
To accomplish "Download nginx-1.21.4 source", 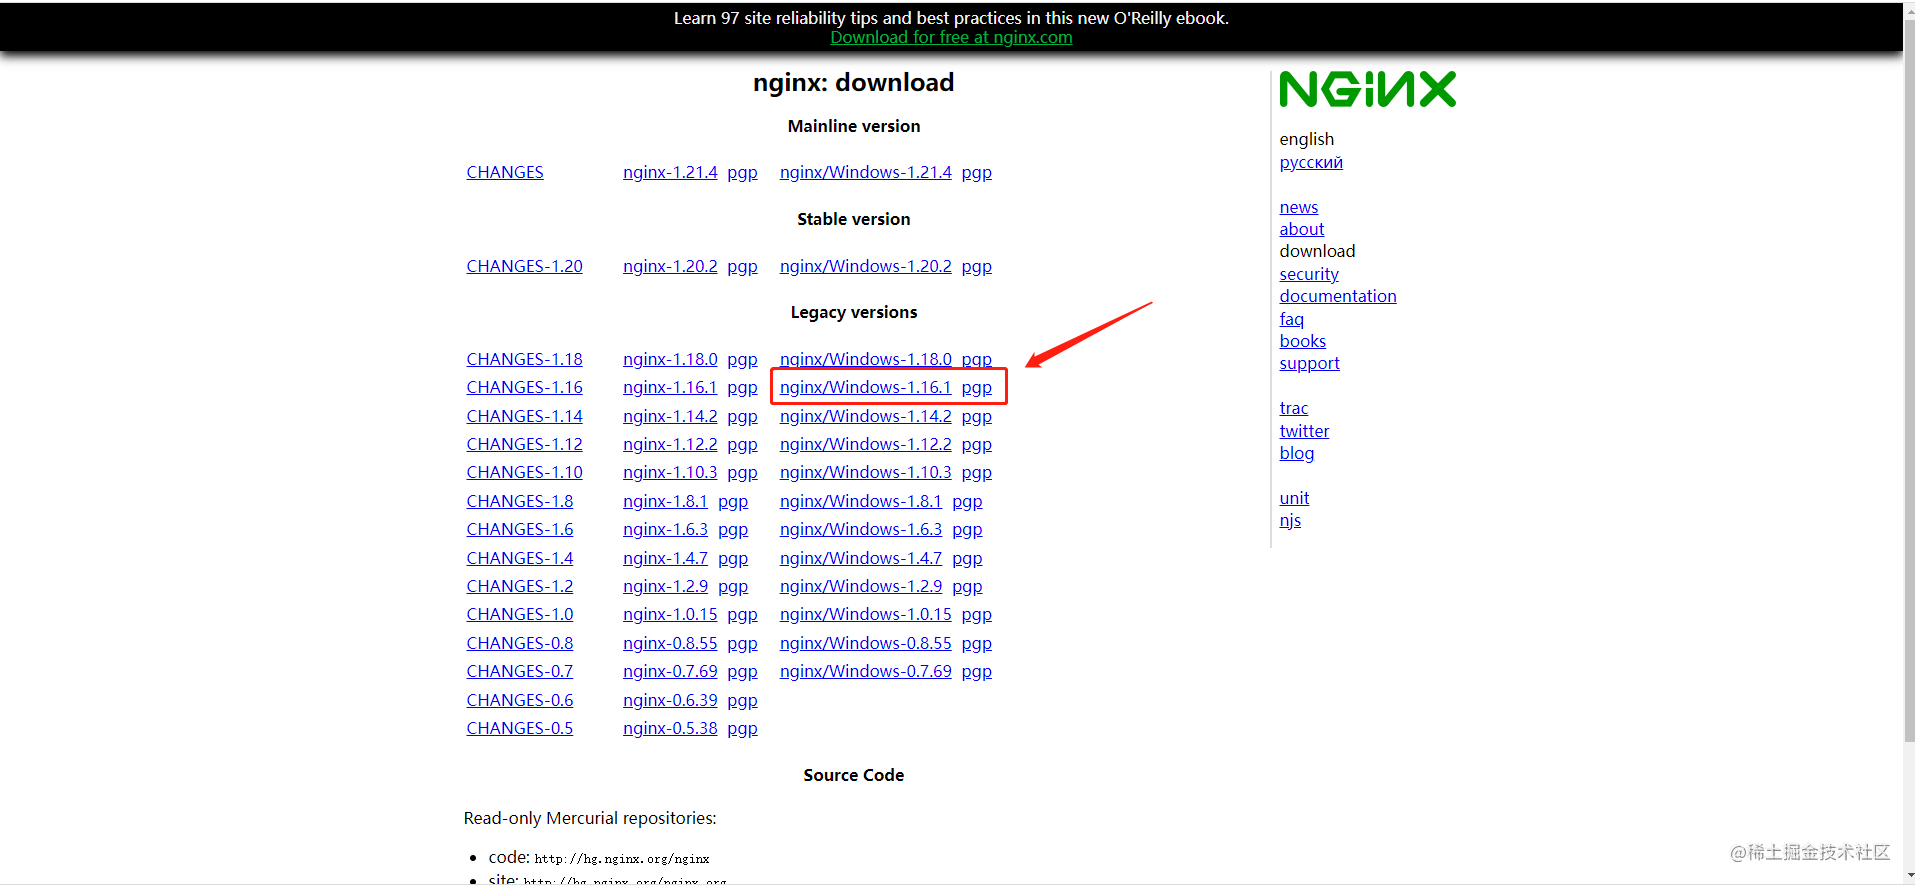I will (670, 172).
